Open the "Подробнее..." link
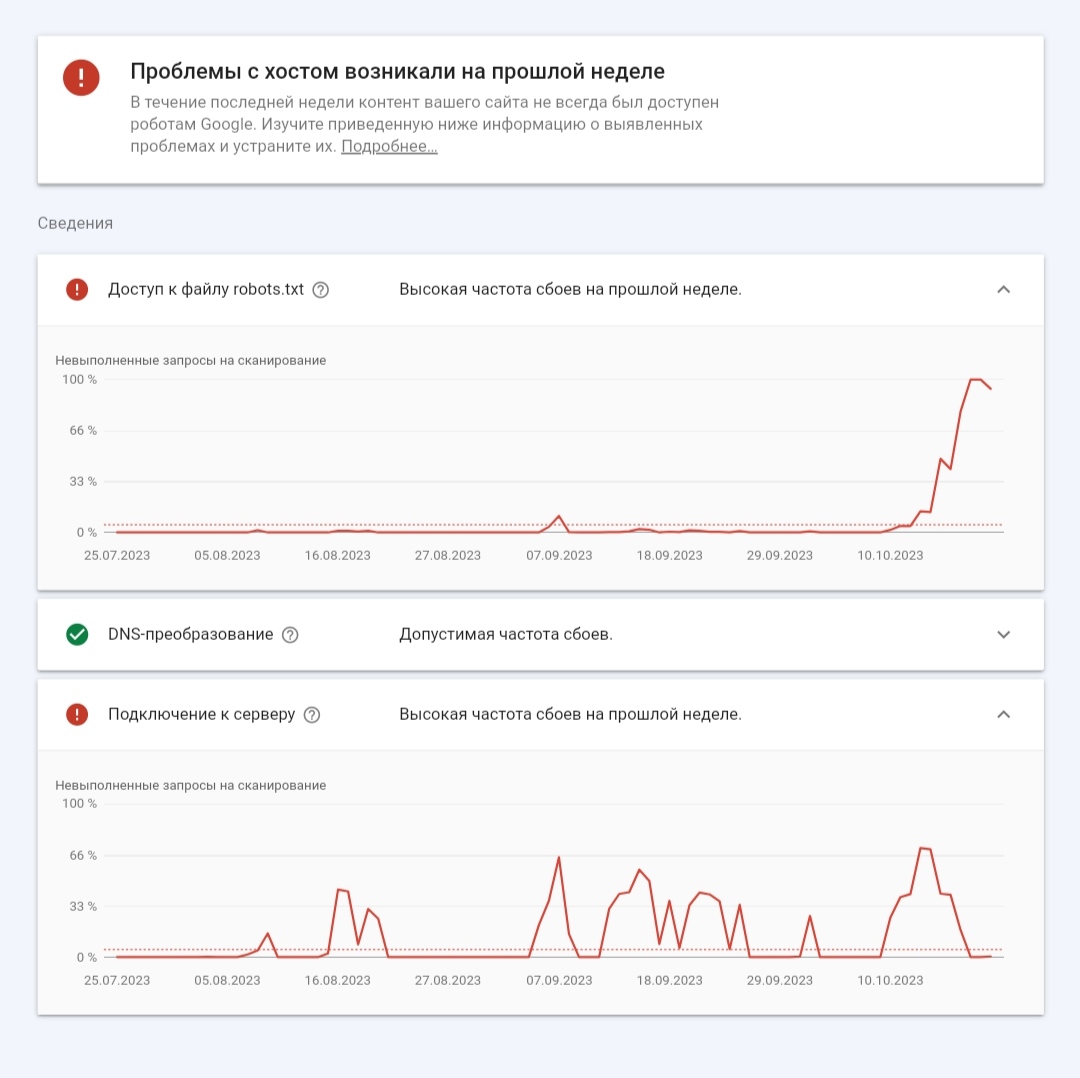Image resolution: width=1080 pixels, height=1078 pixels. (x=389, y=147)
